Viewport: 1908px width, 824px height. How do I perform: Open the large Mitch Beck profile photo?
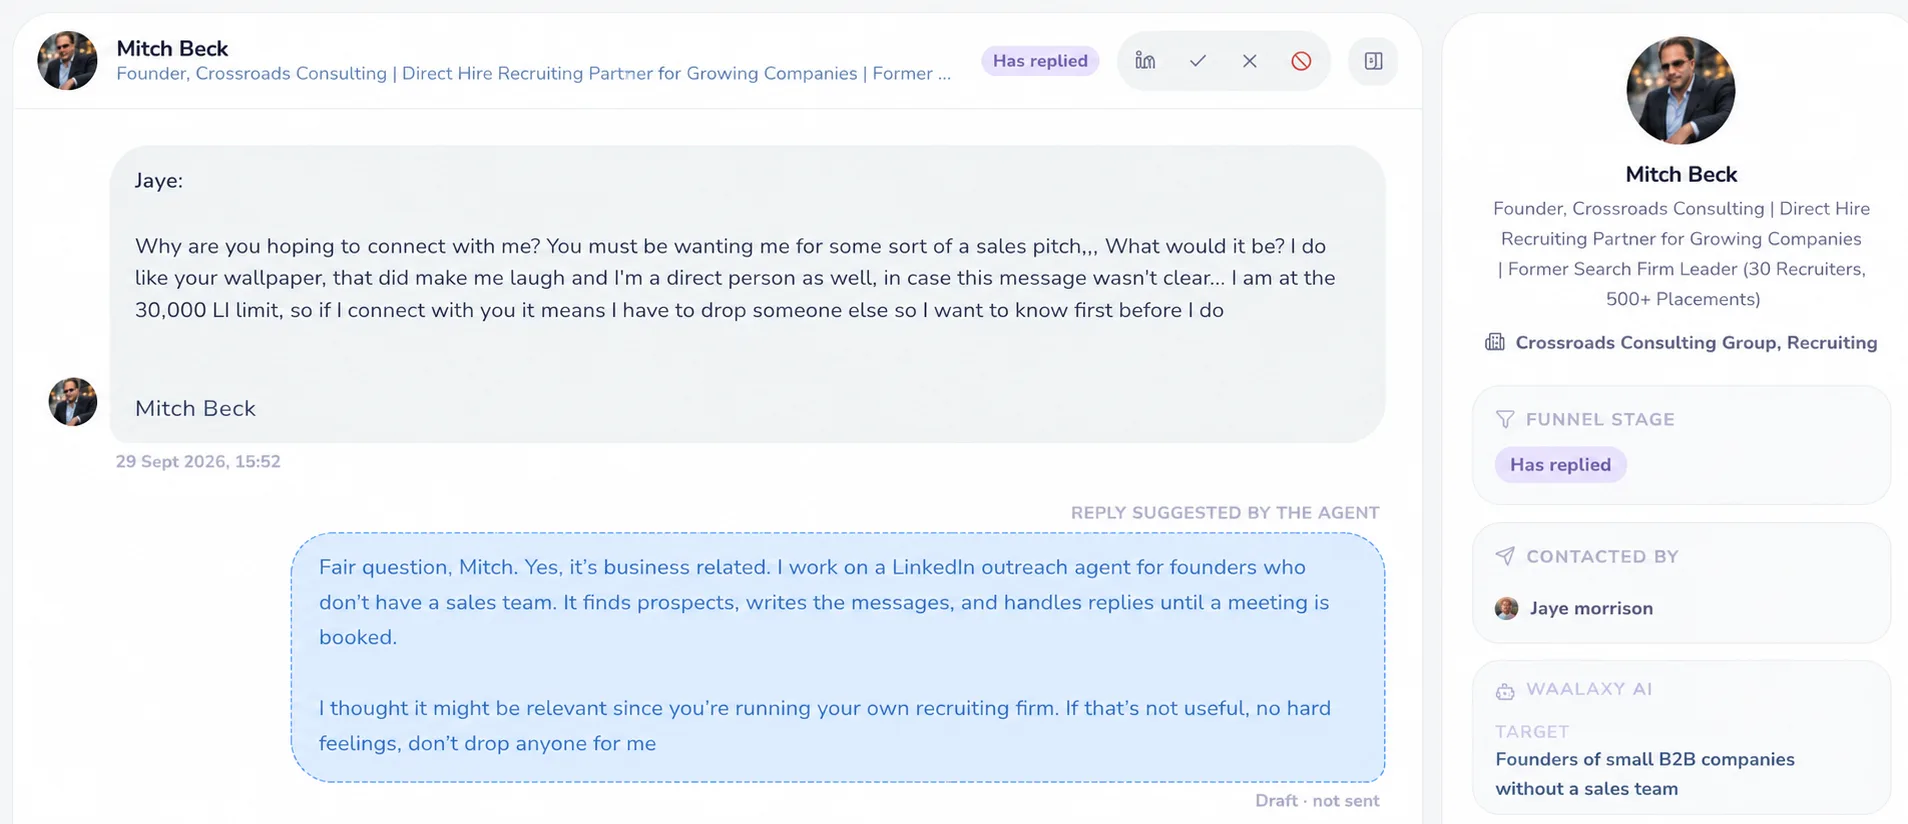click(x=1681, y=90)
